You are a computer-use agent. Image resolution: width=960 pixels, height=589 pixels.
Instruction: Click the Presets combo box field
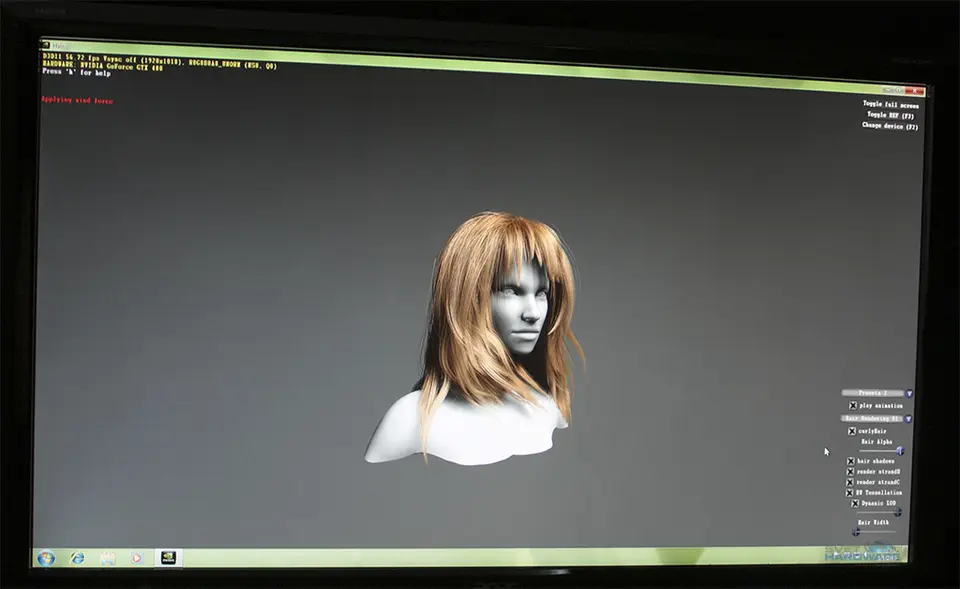point(873,393)
